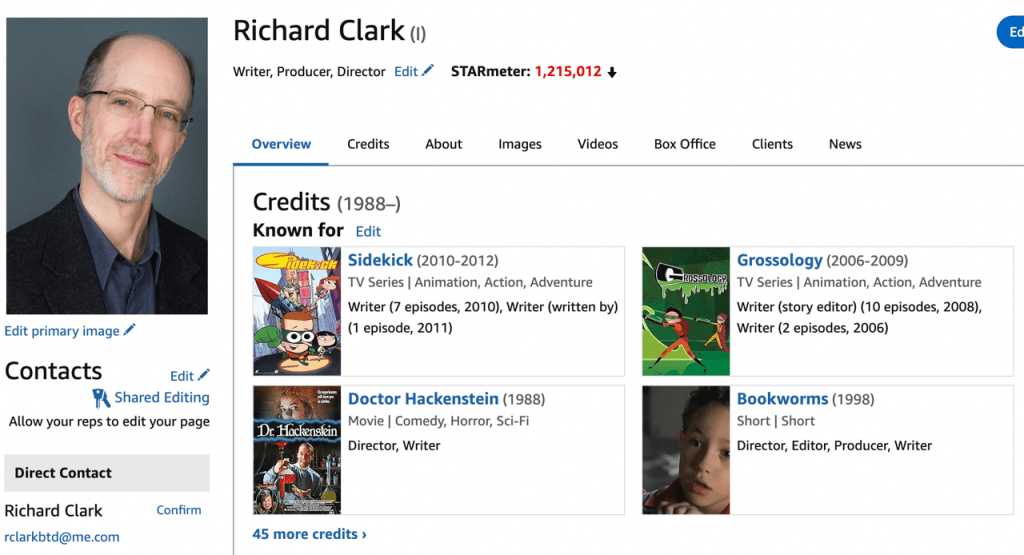Click Edit link next to Known for
The image size is (1024, 555).
coord(368,231)
